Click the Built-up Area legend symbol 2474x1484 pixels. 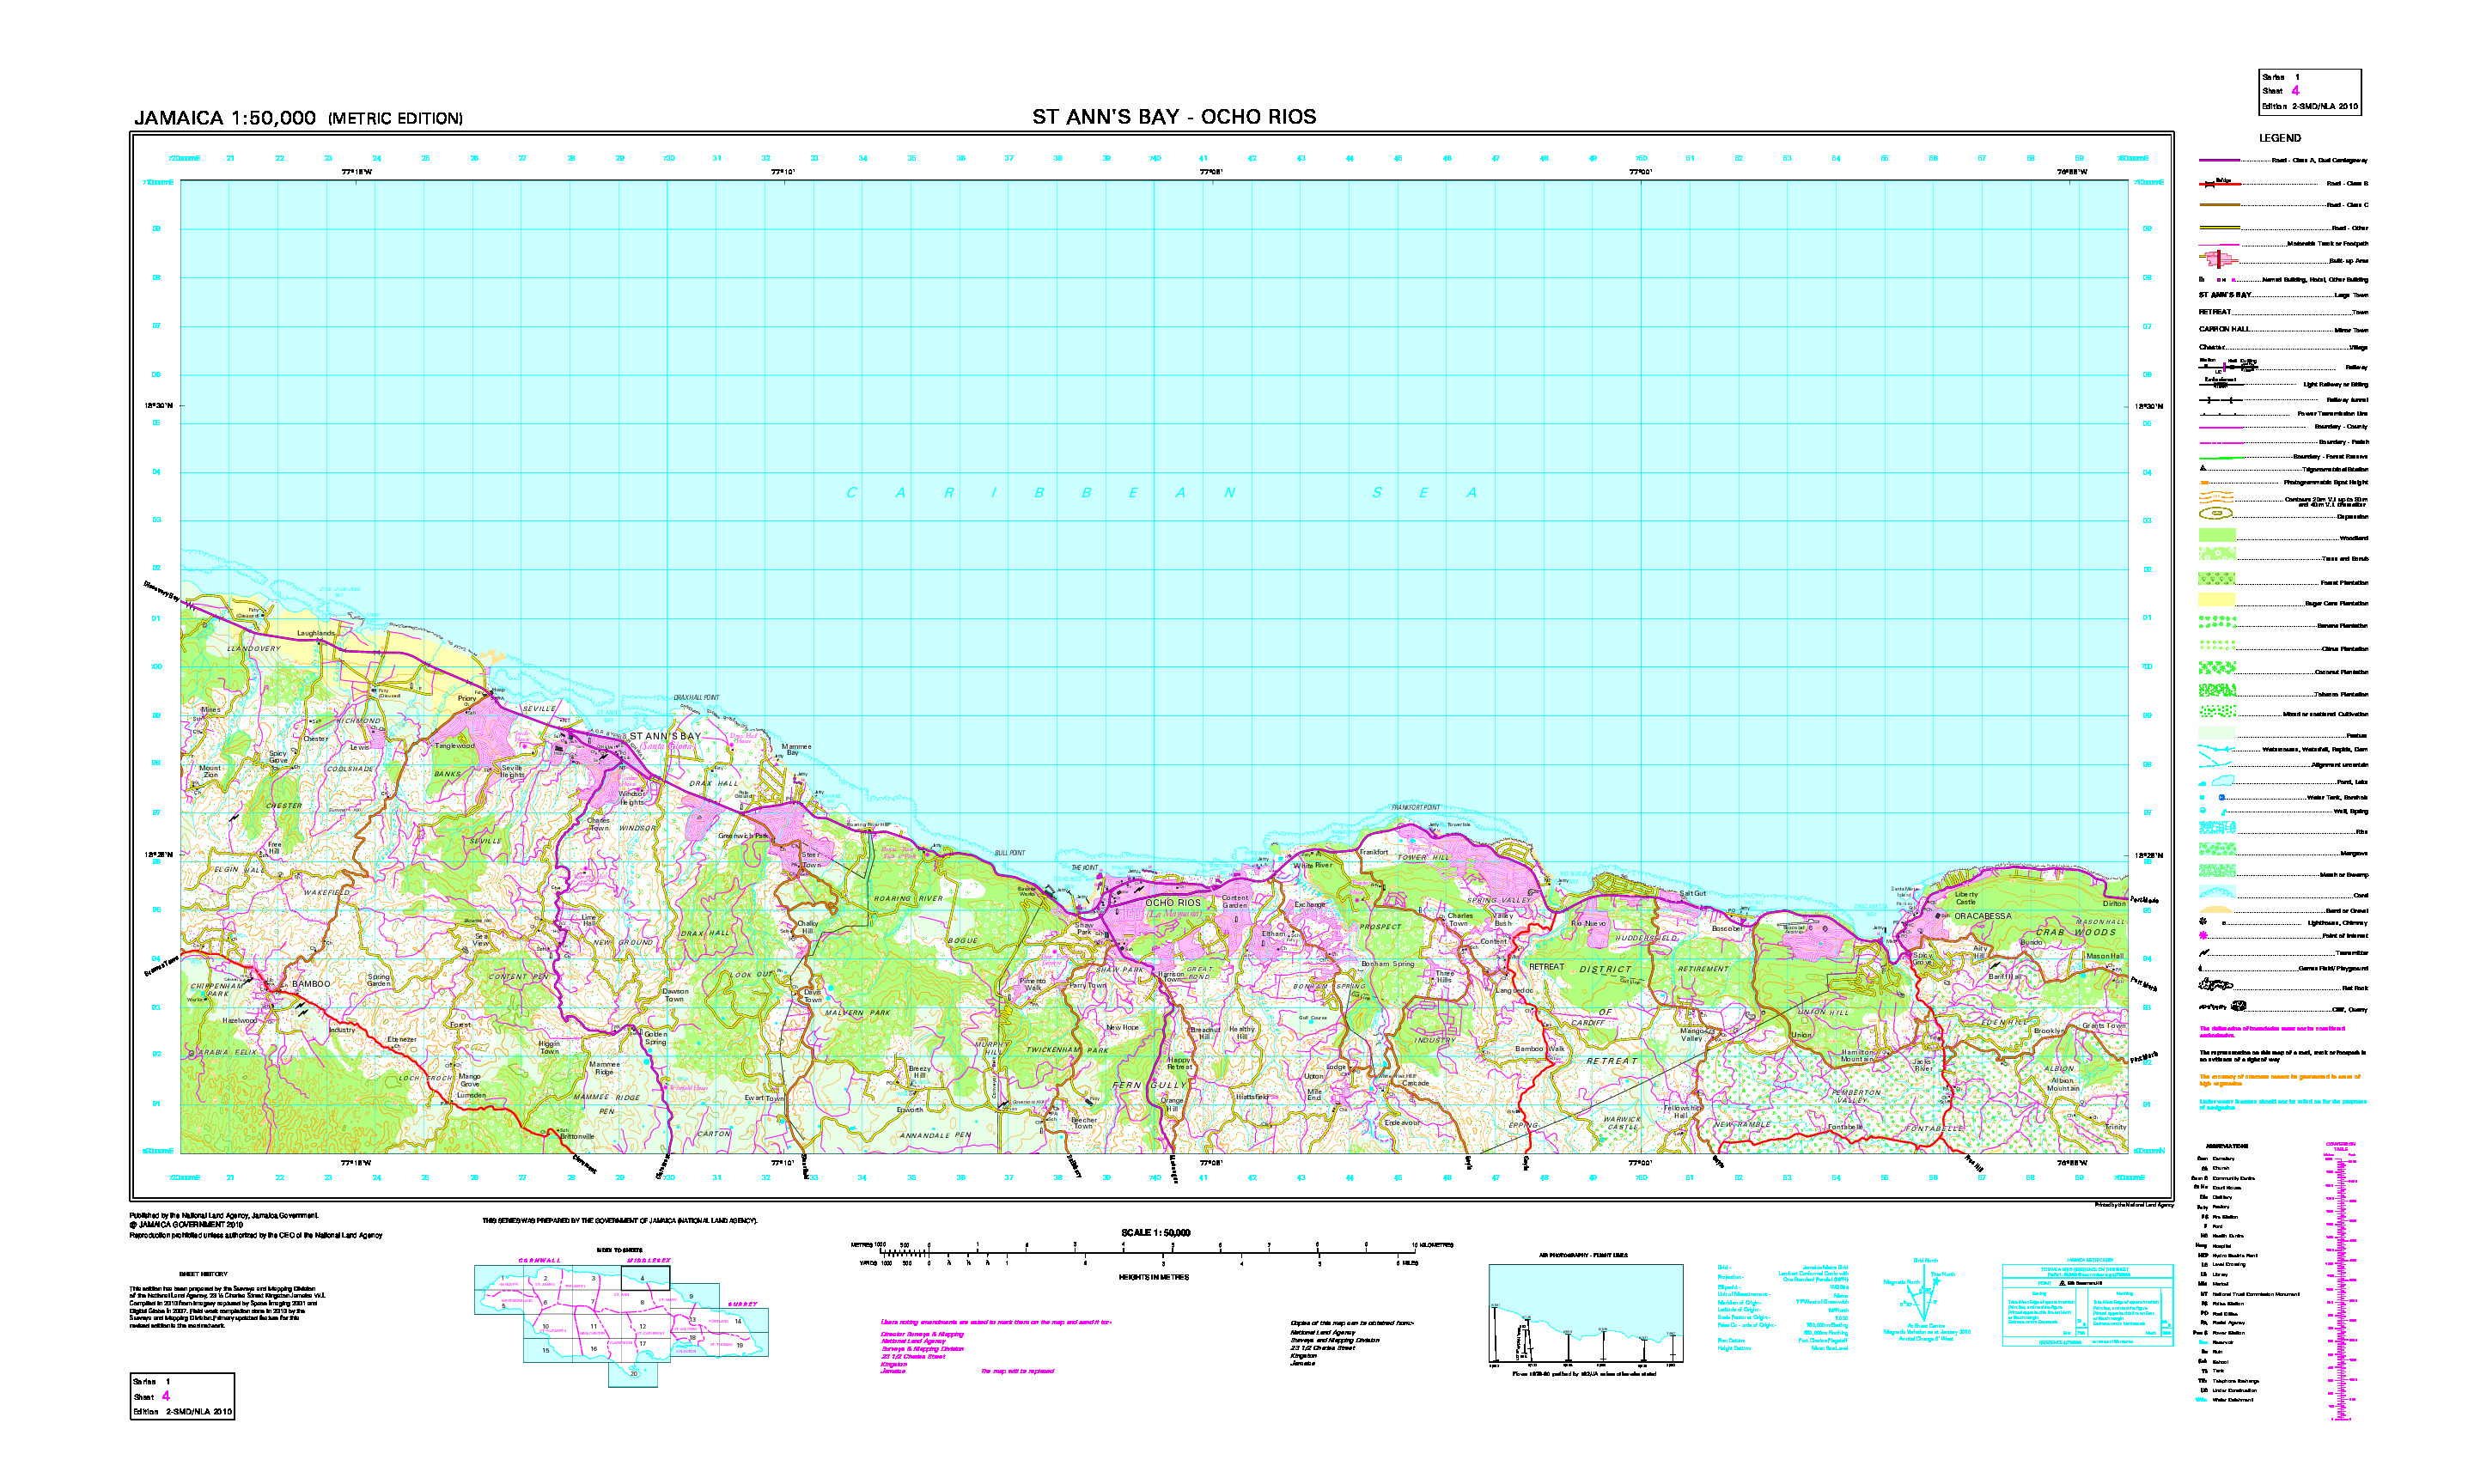point(2219,260)
